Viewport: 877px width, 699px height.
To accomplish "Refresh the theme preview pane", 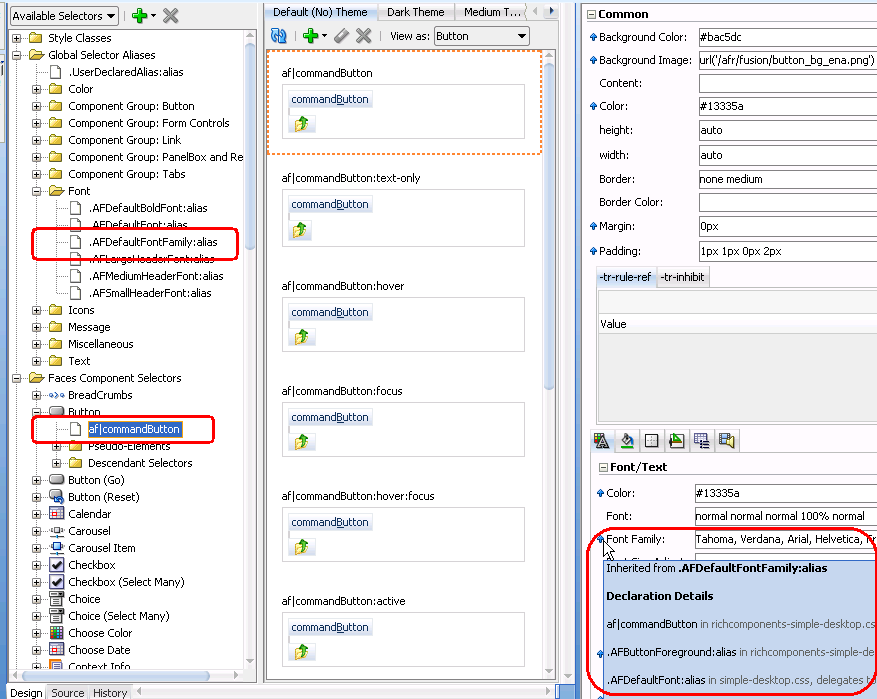I will [278, 35].
